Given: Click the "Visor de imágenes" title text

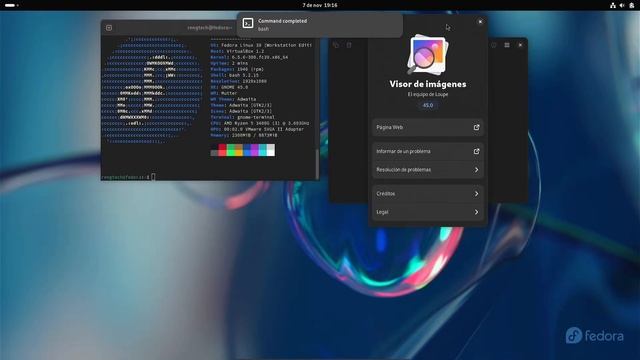Looking at the screenshot, I should point(428,84).
